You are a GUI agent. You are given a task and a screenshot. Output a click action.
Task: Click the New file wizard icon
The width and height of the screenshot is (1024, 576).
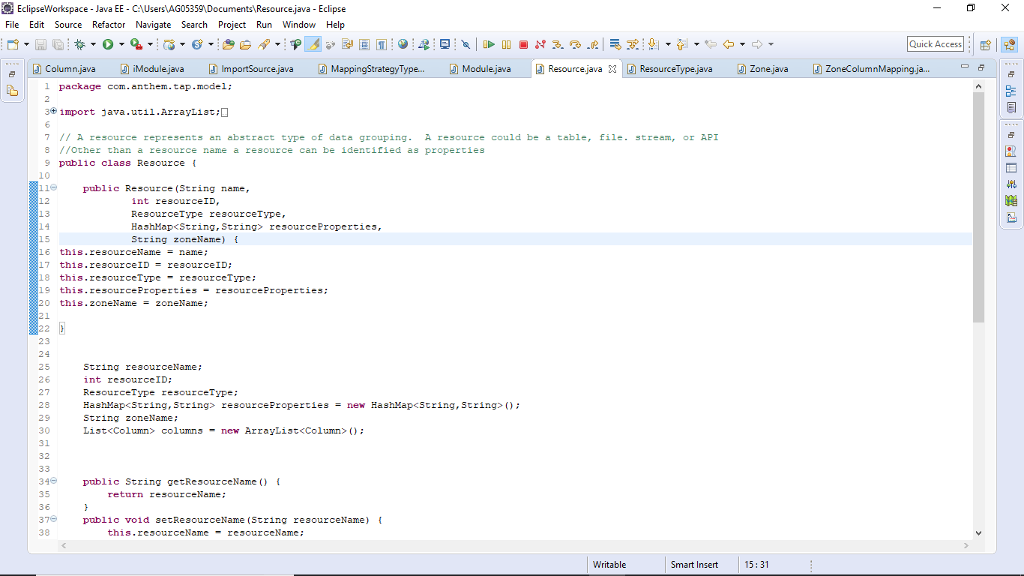[x=12, y=44]
